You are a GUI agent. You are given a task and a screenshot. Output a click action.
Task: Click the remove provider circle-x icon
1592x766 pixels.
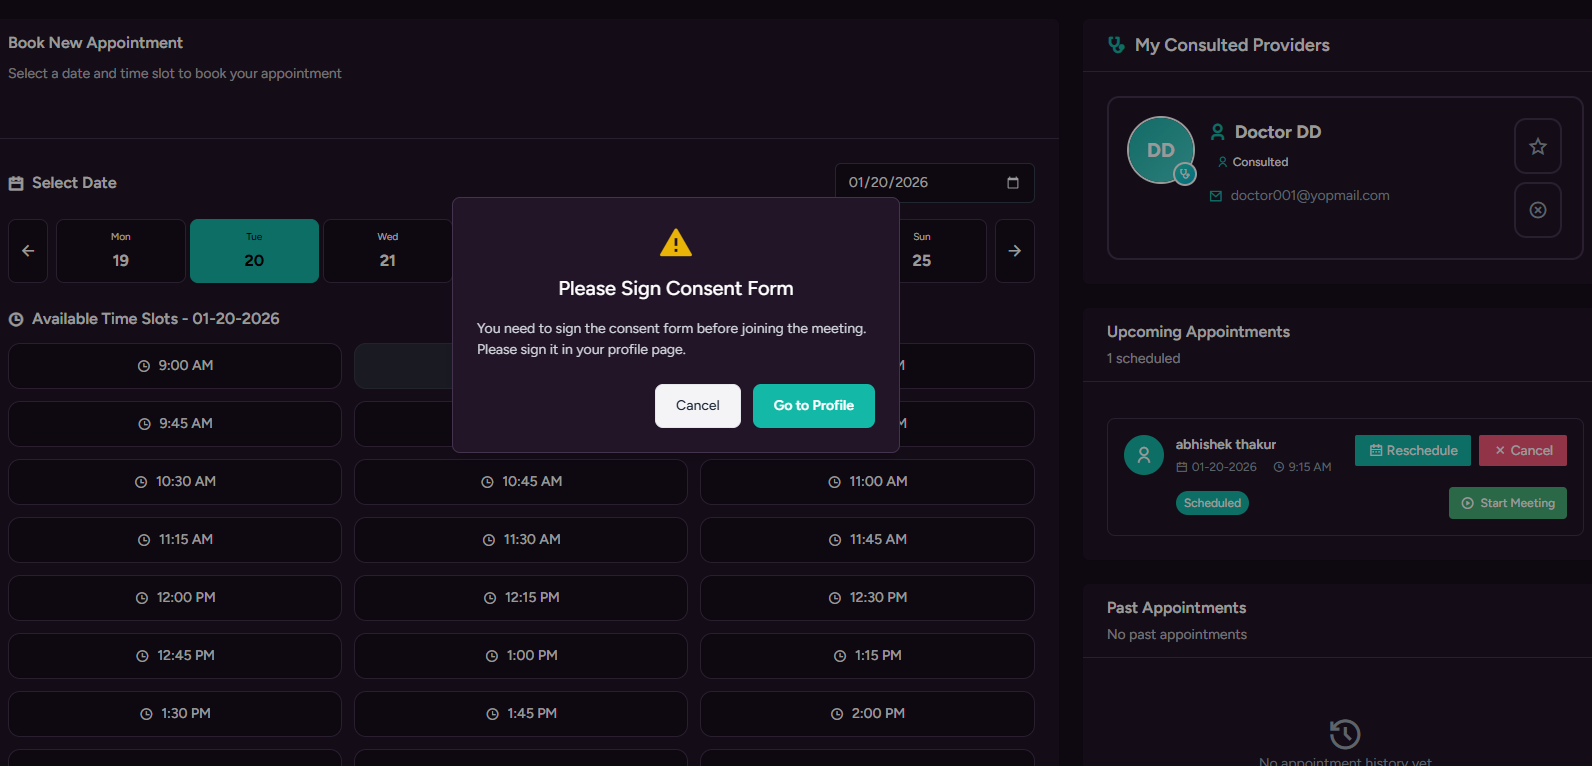point(1537,210)
